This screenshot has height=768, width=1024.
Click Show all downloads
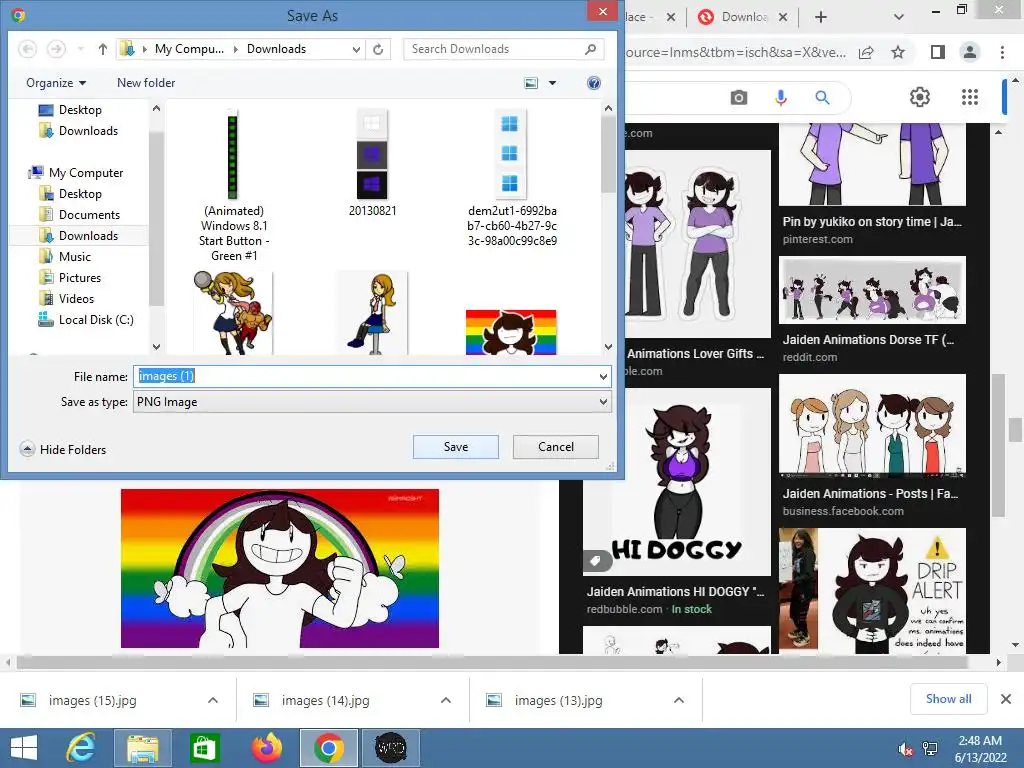coord(948,699)
